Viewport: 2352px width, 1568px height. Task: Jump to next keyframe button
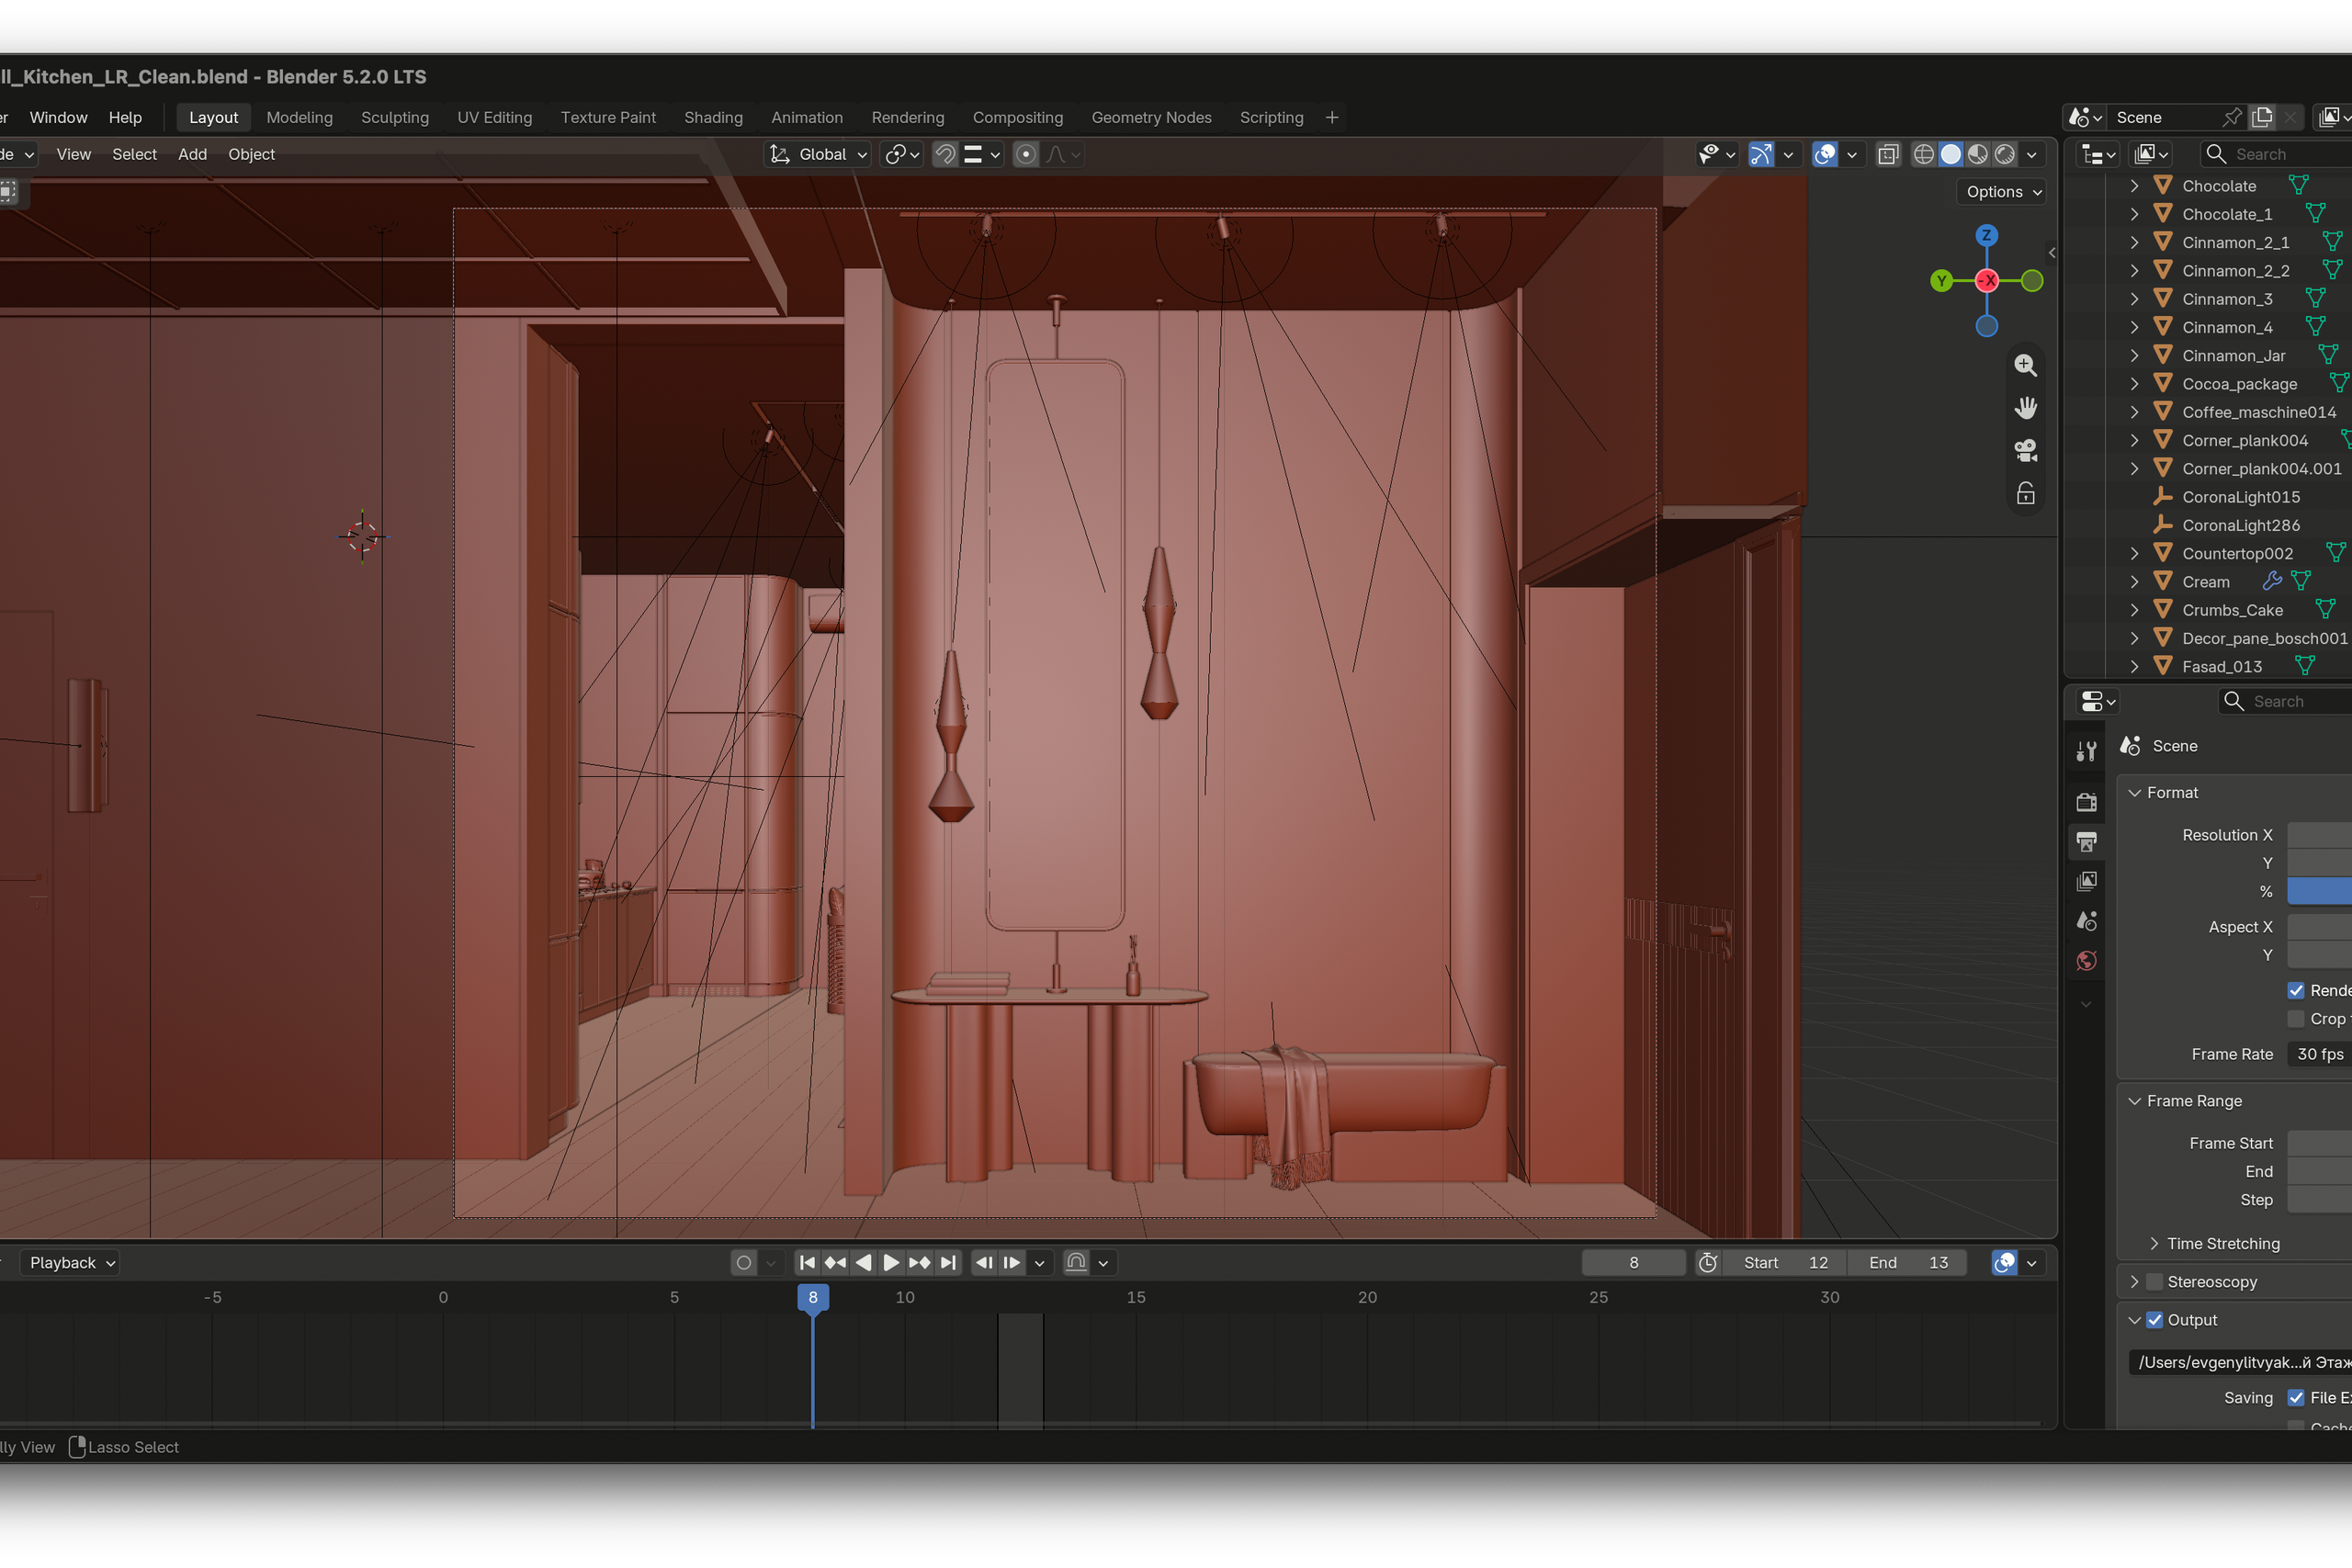point(919,1263)
